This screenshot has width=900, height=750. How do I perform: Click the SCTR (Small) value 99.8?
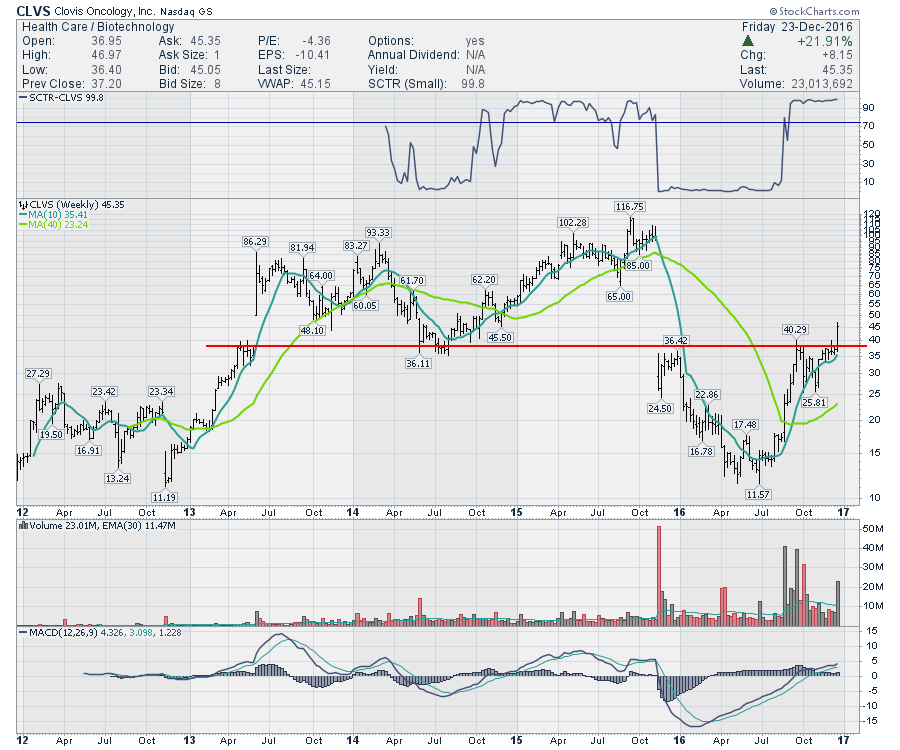pyautogui.click(x=473, y=84)
